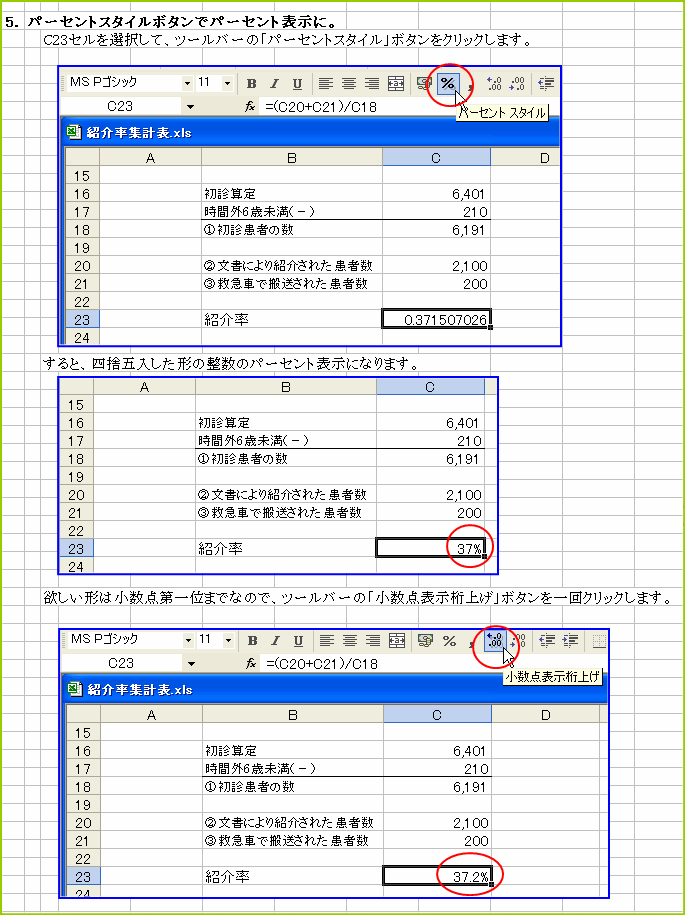Click Merge and Center in toolbar with 小数点表示桁上げ tooltip

[x=397, y=641]
